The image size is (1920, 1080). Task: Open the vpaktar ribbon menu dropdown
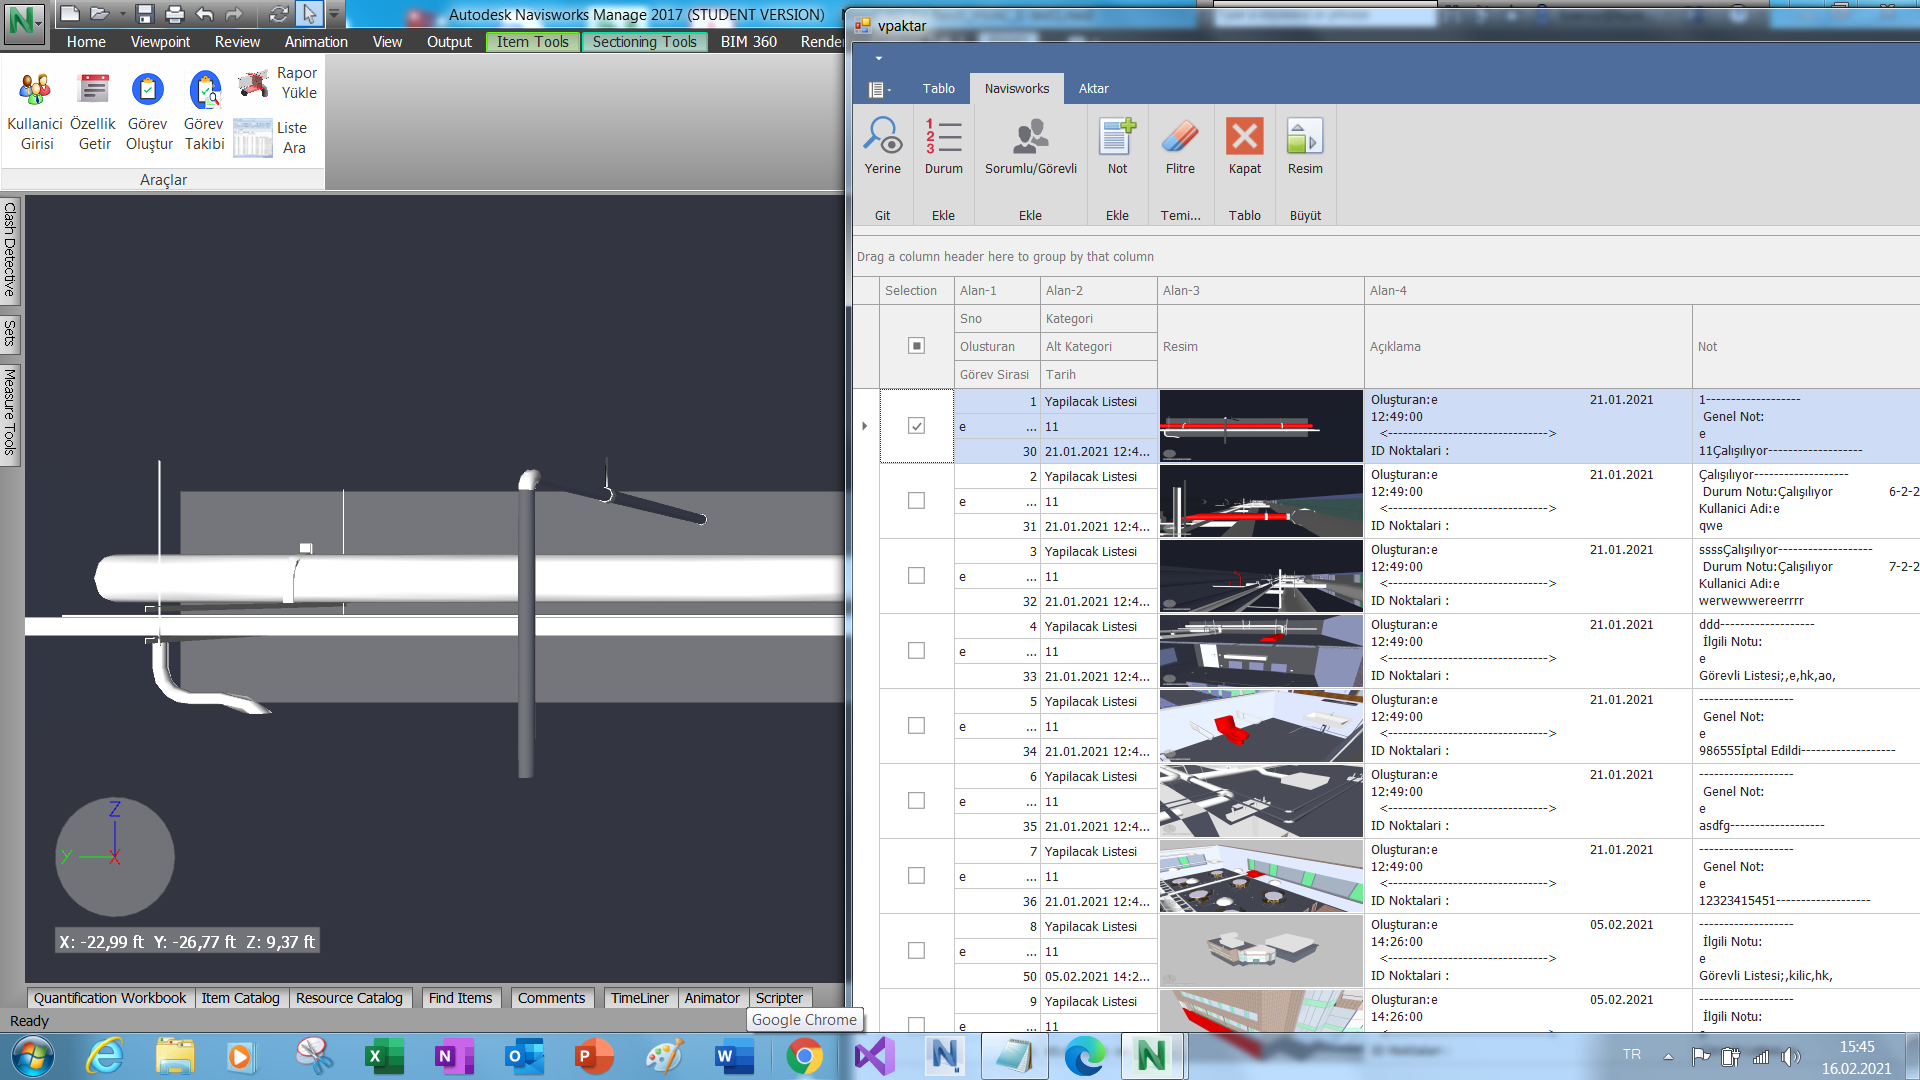879,89
